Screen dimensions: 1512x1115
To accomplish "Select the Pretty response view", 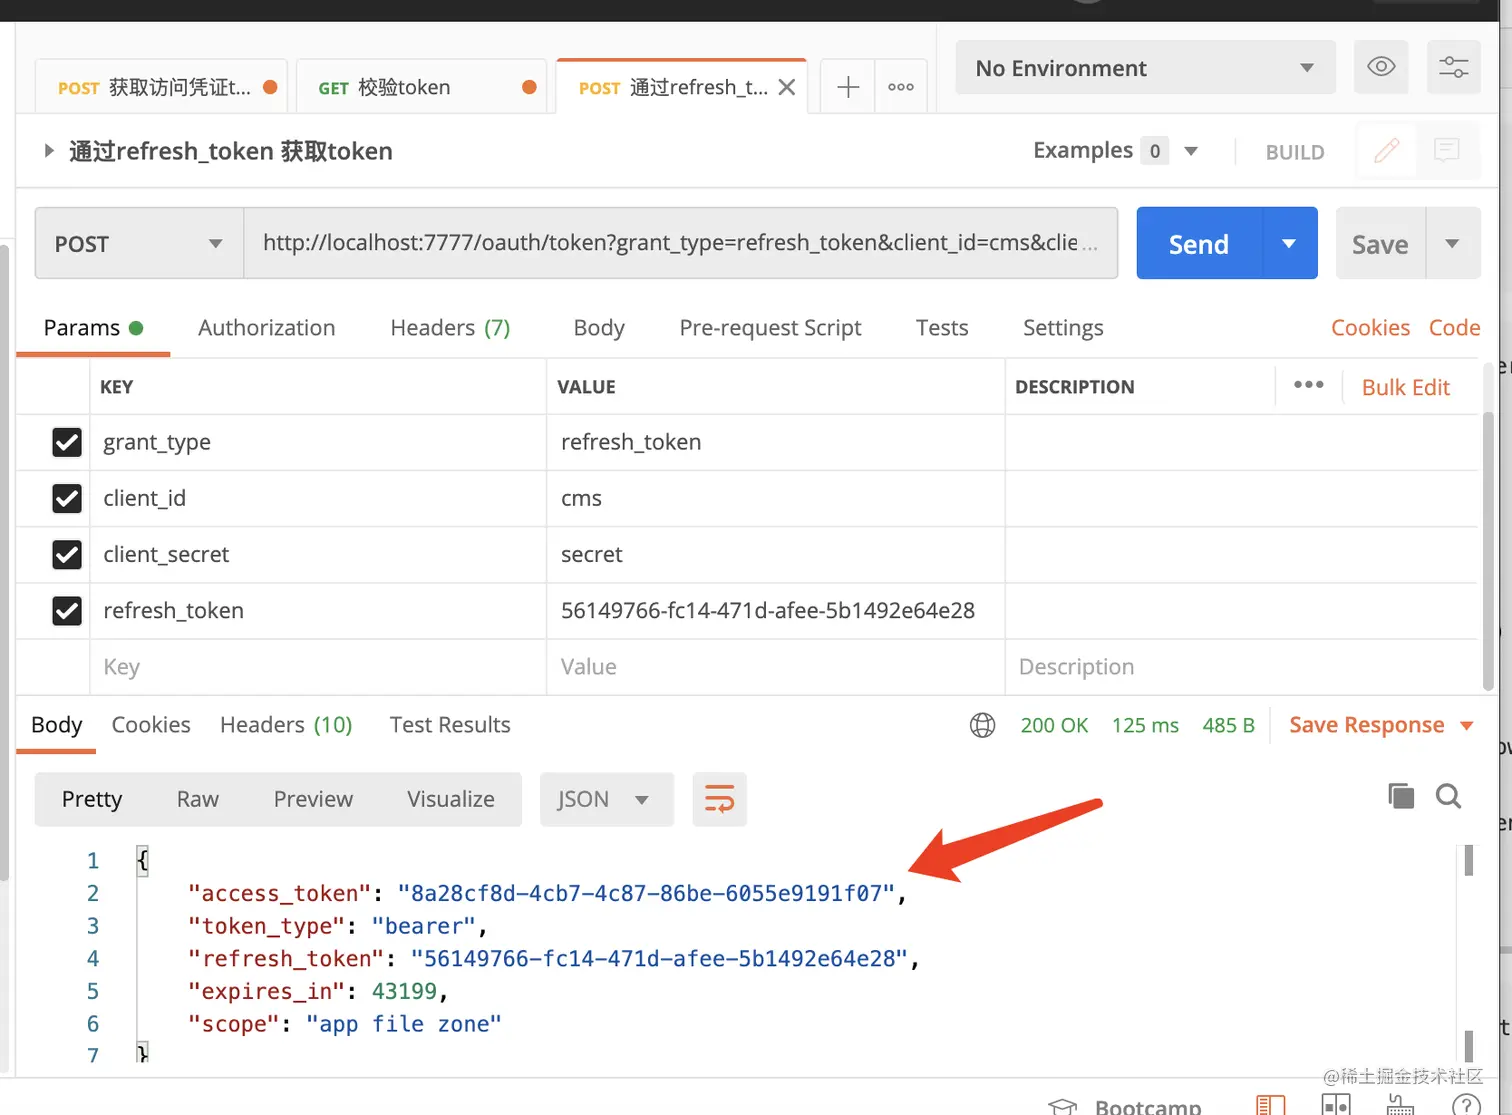I will point(92,799).
